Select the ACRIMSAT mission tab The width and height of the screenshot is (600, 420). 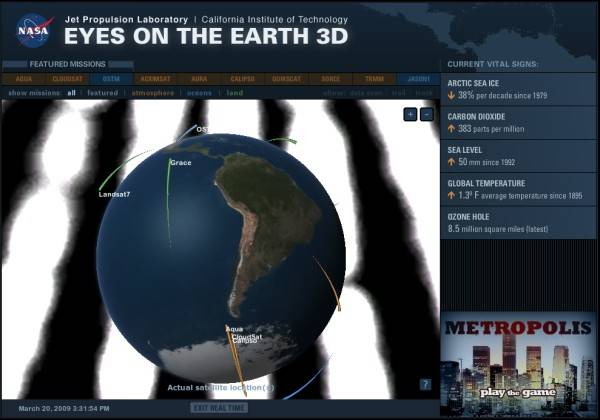tap(155, 79)
